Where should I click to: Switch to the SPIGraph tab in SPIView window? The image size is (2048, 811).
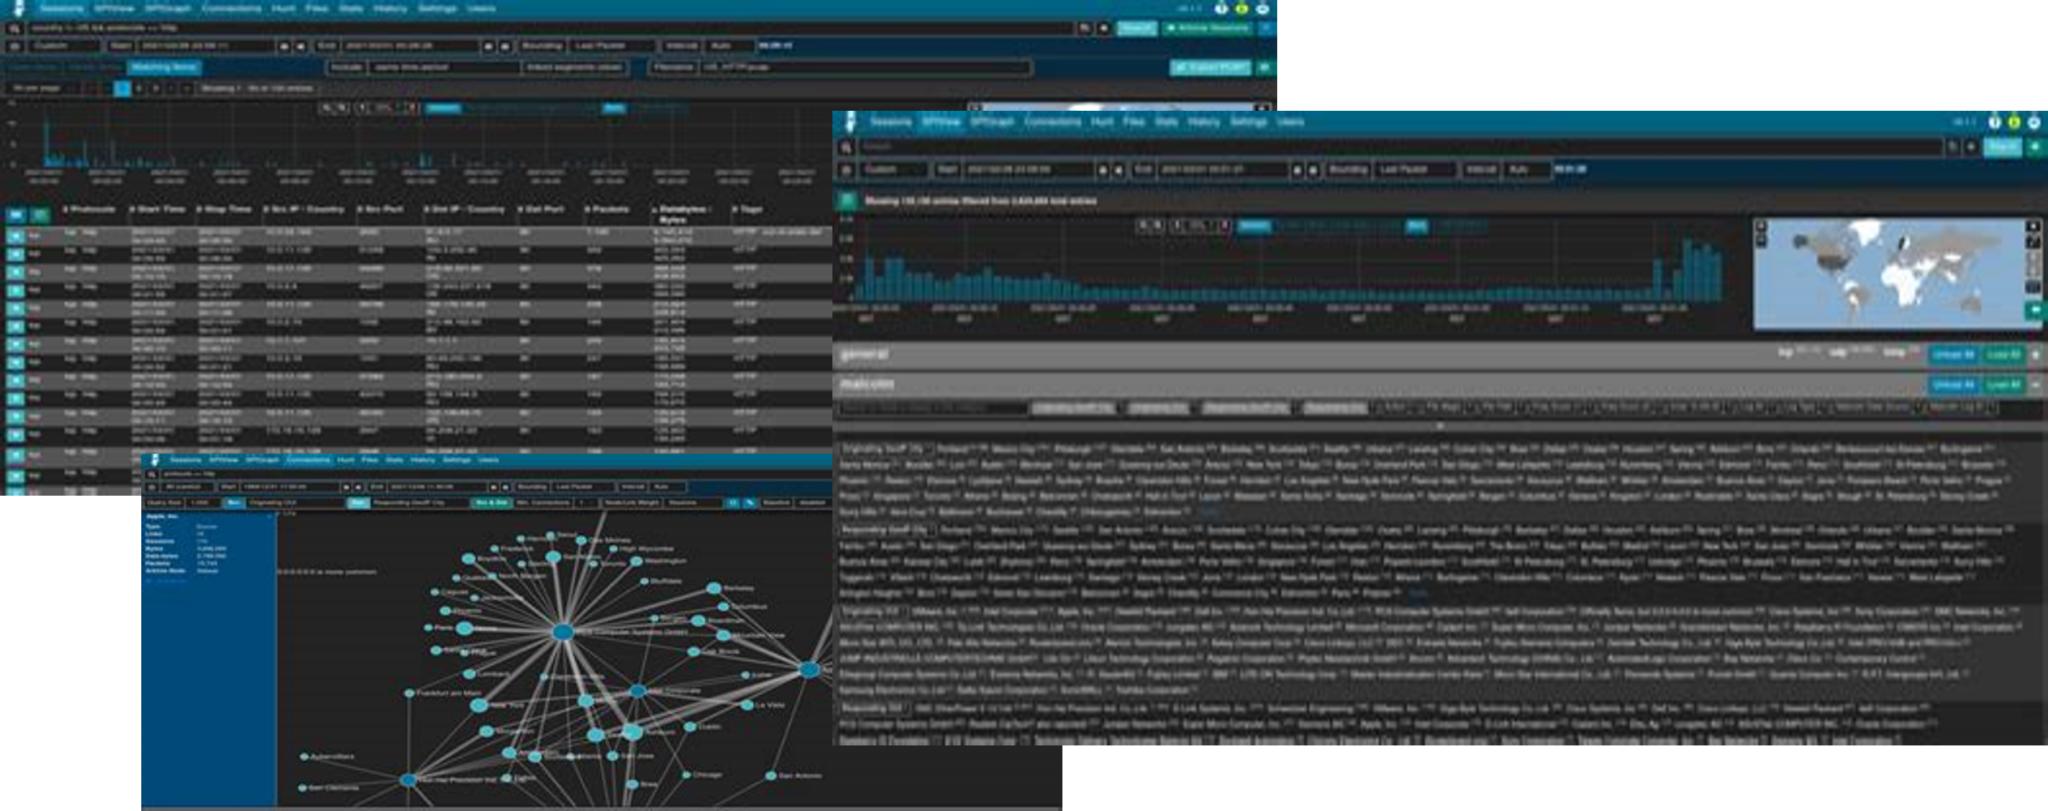point(992,122)
